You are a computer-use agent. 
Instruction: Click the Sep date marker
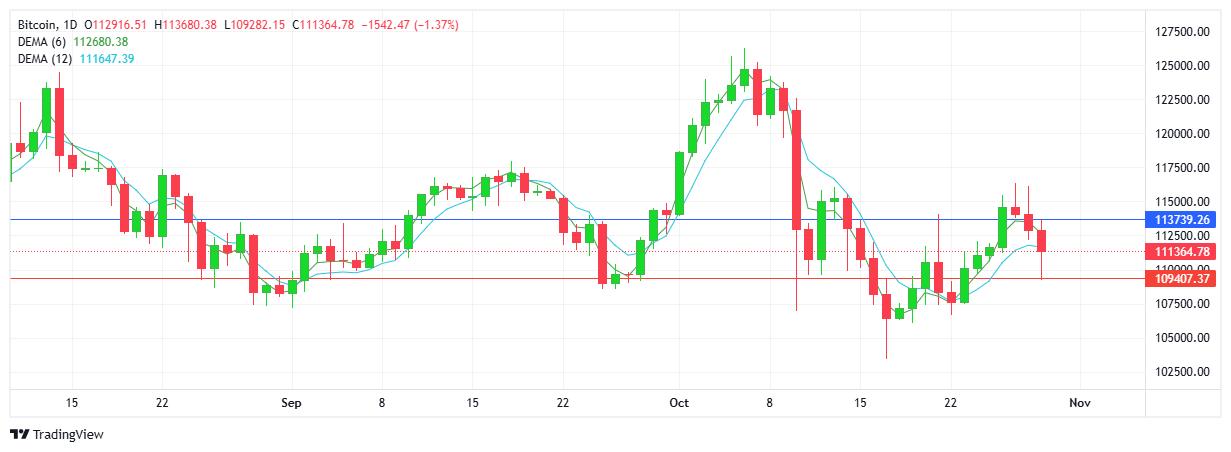[291, 403]
